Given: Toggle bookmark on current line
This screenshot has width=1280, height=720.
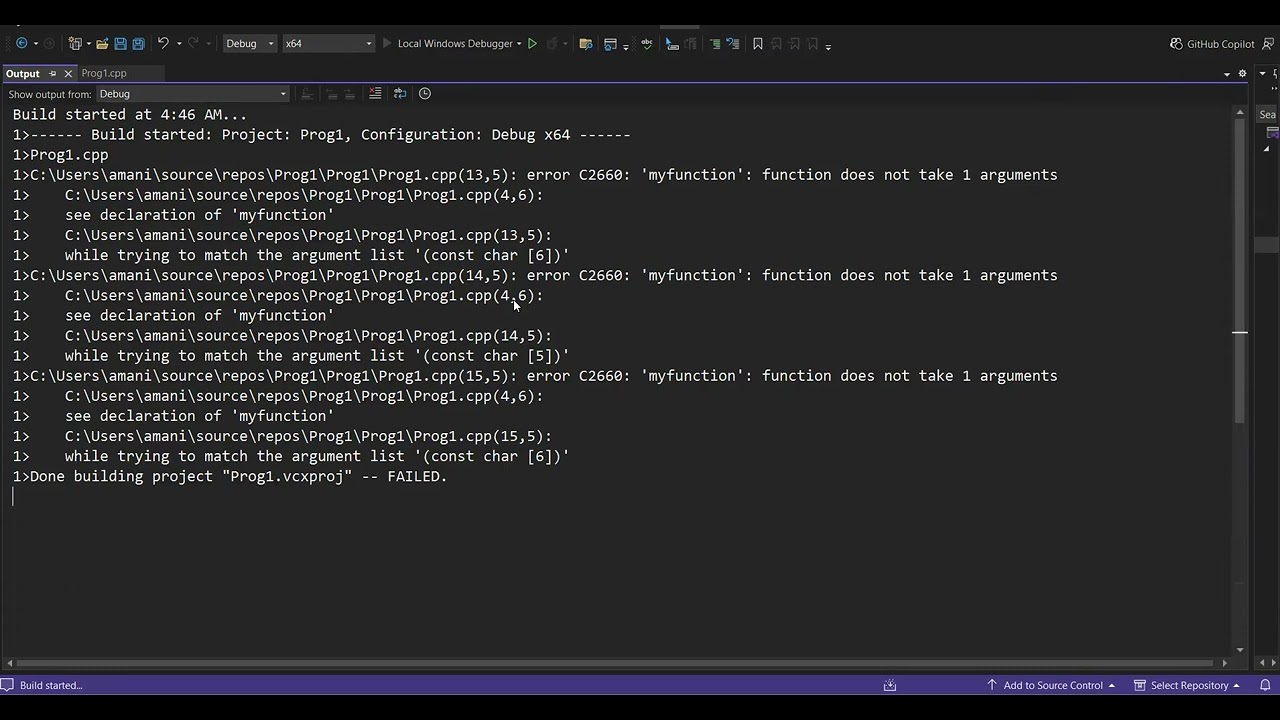Looking at the screenshot, I should (x=757, y=44).
